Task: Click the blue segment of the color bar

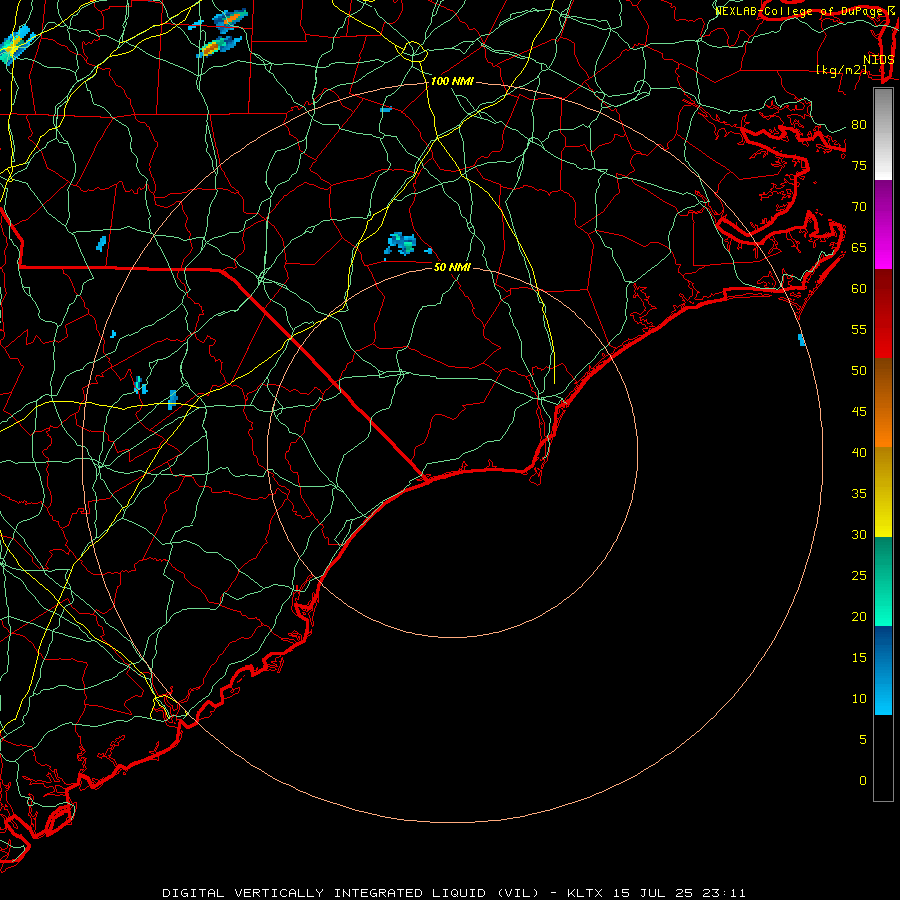Action: (883, 670)
